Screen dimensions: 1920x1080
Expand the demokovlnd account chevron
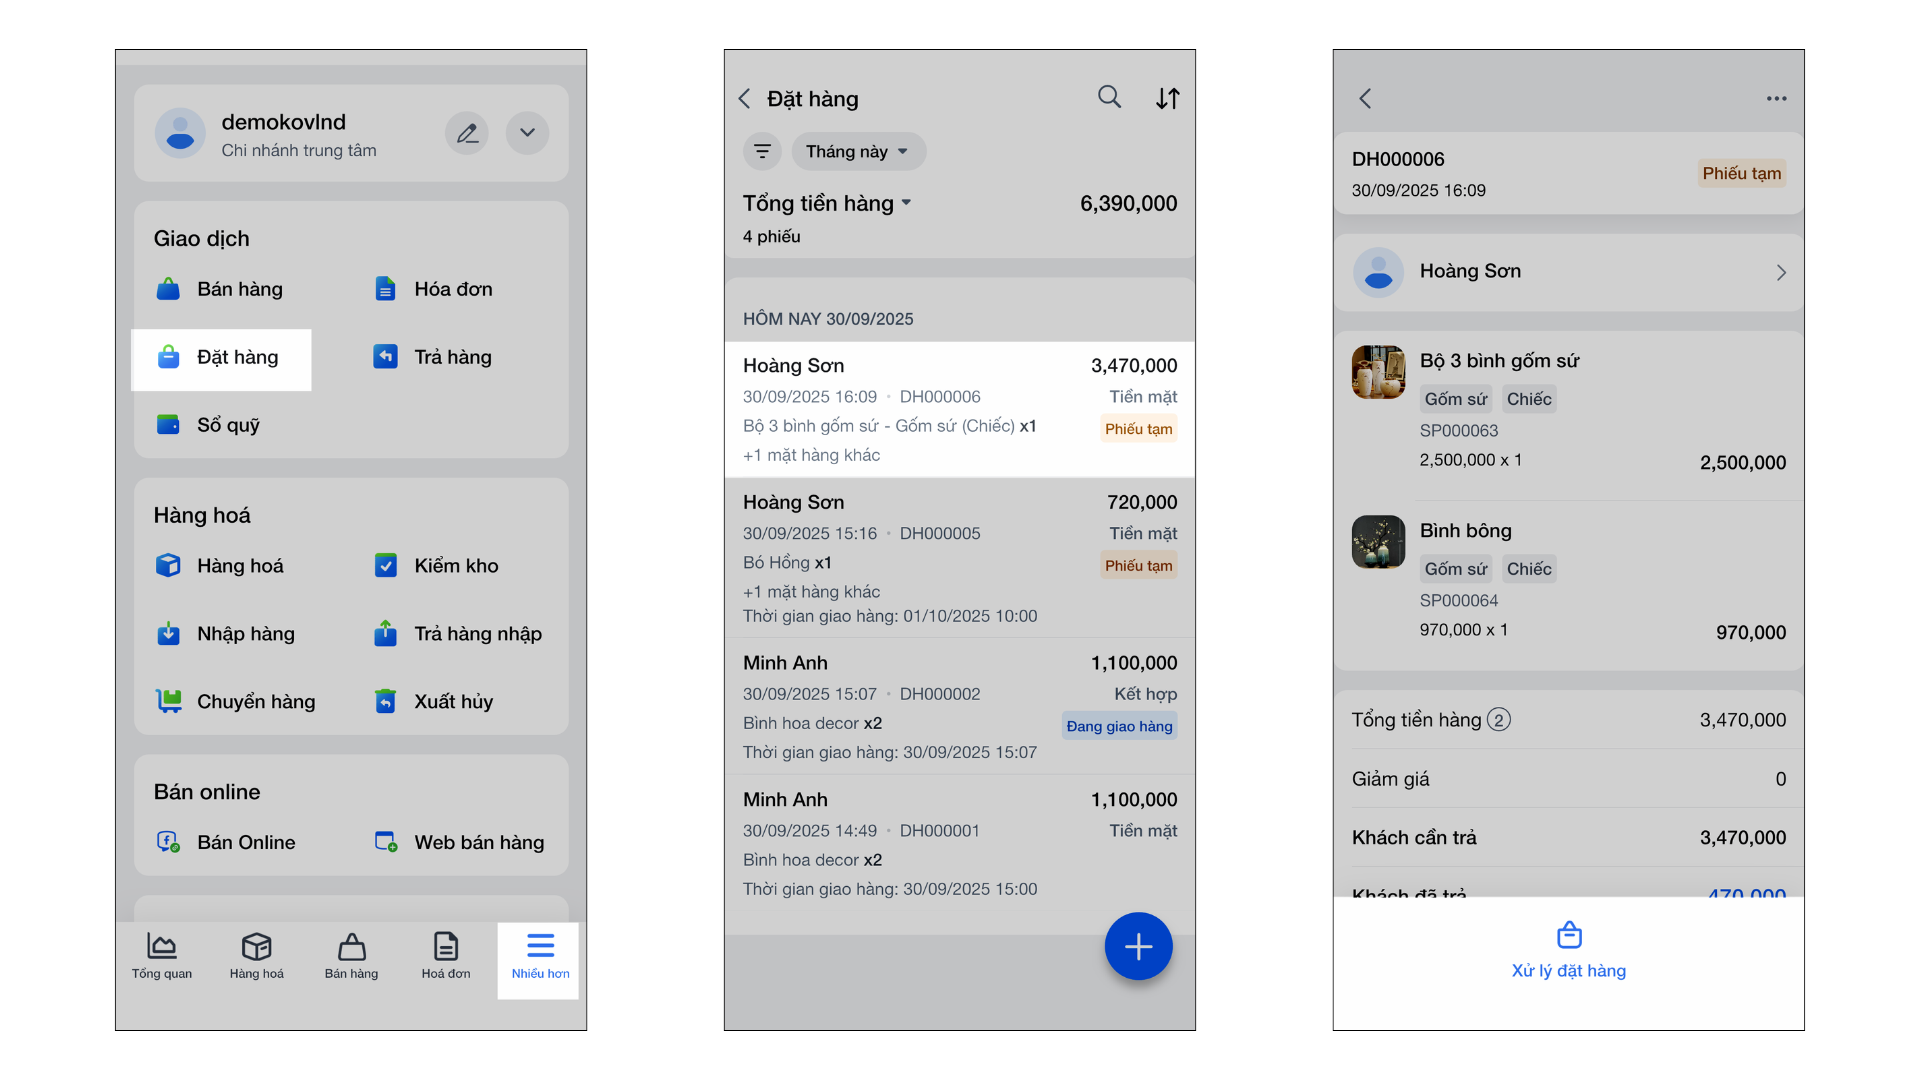pos(527,133)
